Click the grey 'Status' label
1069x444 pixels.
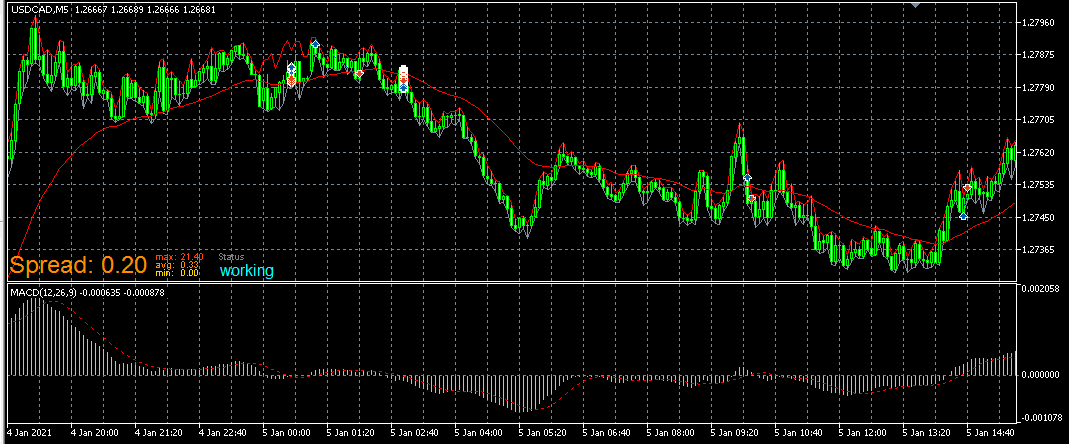(x=231, y=257)
